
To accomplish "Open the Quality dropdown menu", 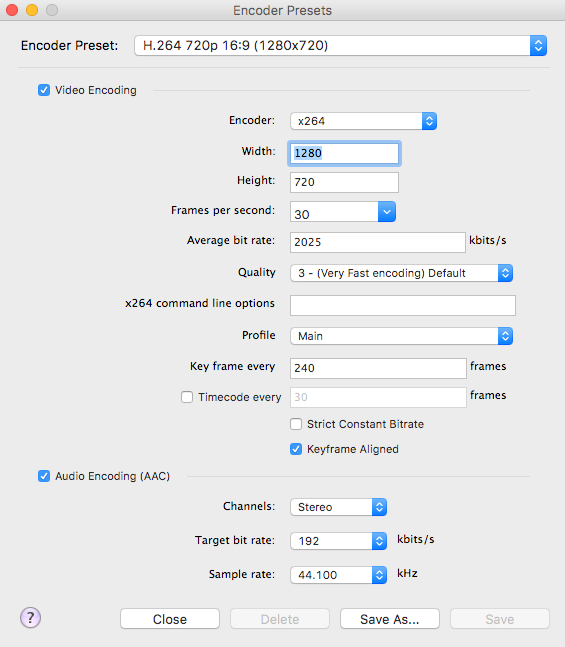I will click(402, 273).
